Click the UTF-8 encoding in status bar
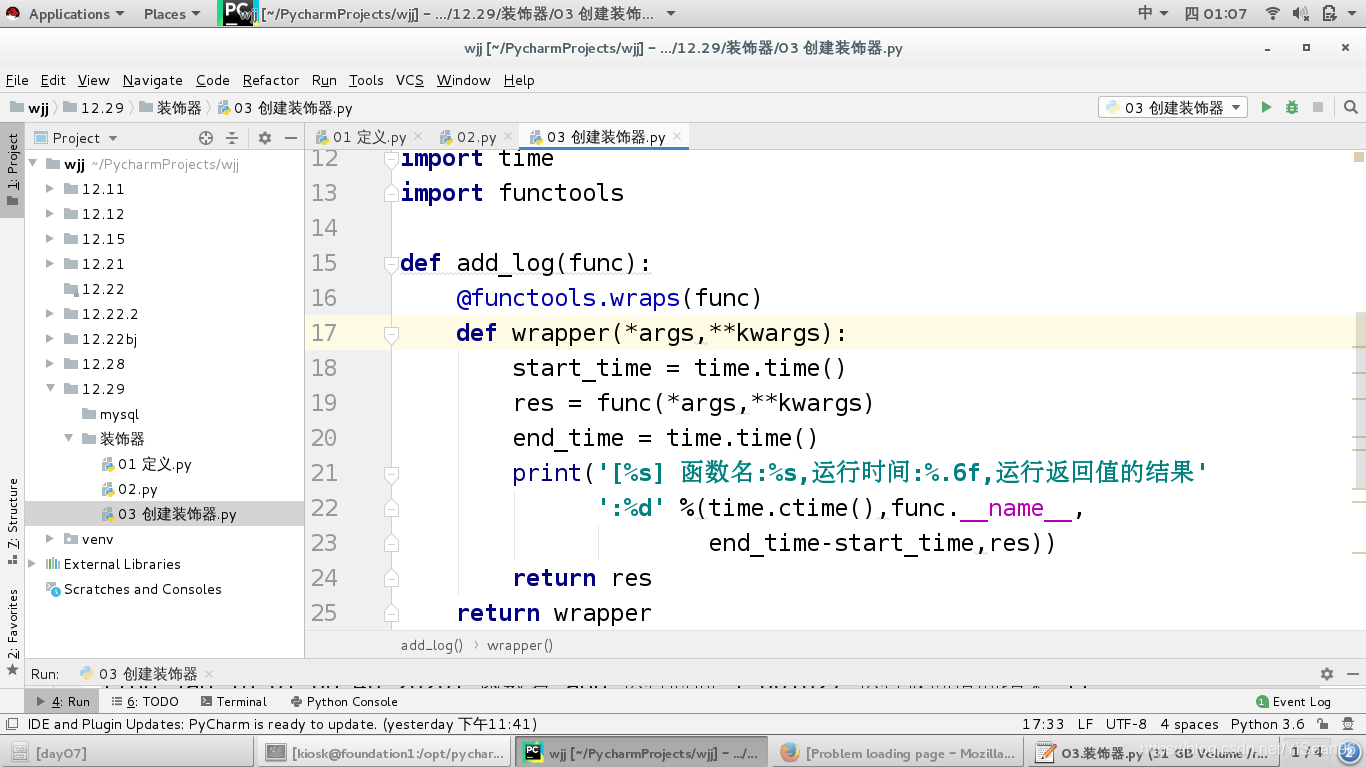 coord(1127,724)
